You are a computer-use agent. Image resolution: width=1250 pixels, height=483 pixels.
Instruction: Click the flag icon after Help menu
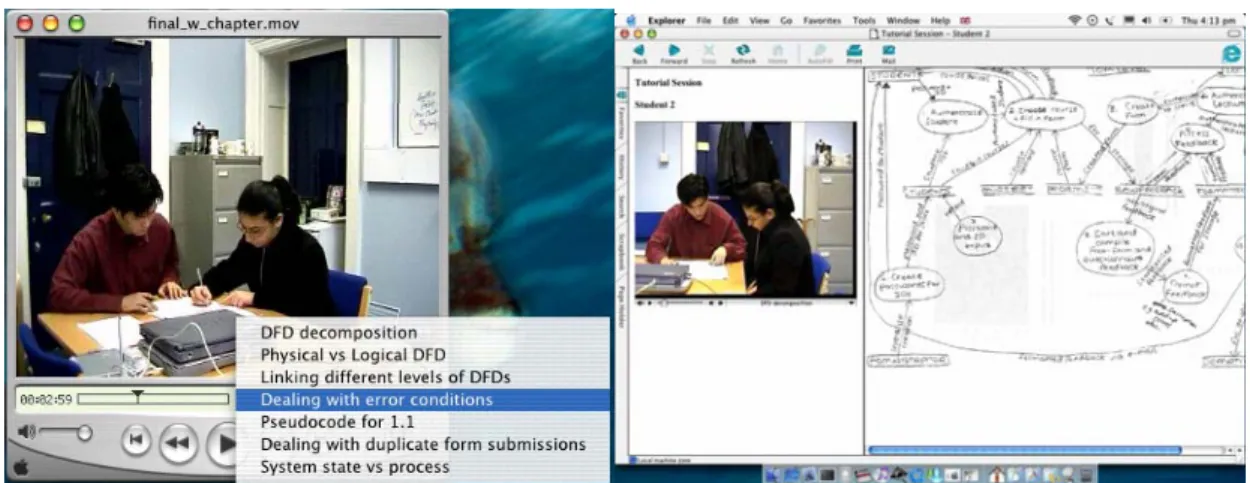click(965, 20)
